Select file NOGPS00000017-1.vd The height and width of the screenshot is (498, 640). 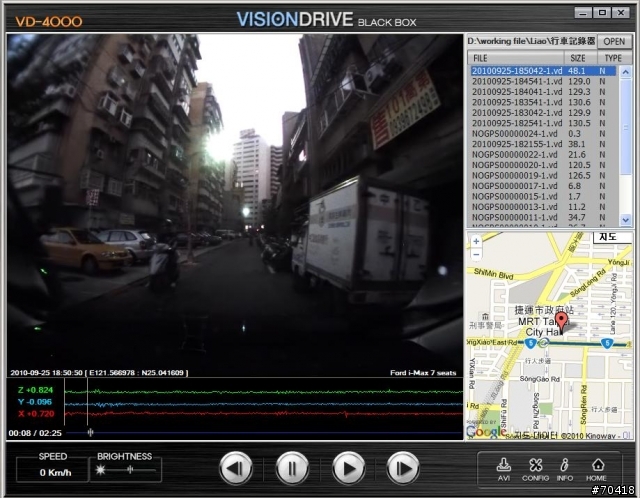click(x=543, y=186)
